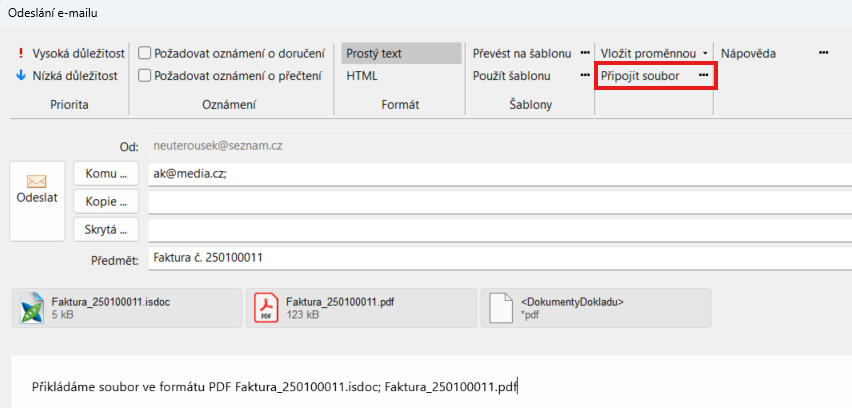The height and width of the screenshot is (408, 852).
Task: Click the Předmět subject field
Action: [x=498, y=258]
